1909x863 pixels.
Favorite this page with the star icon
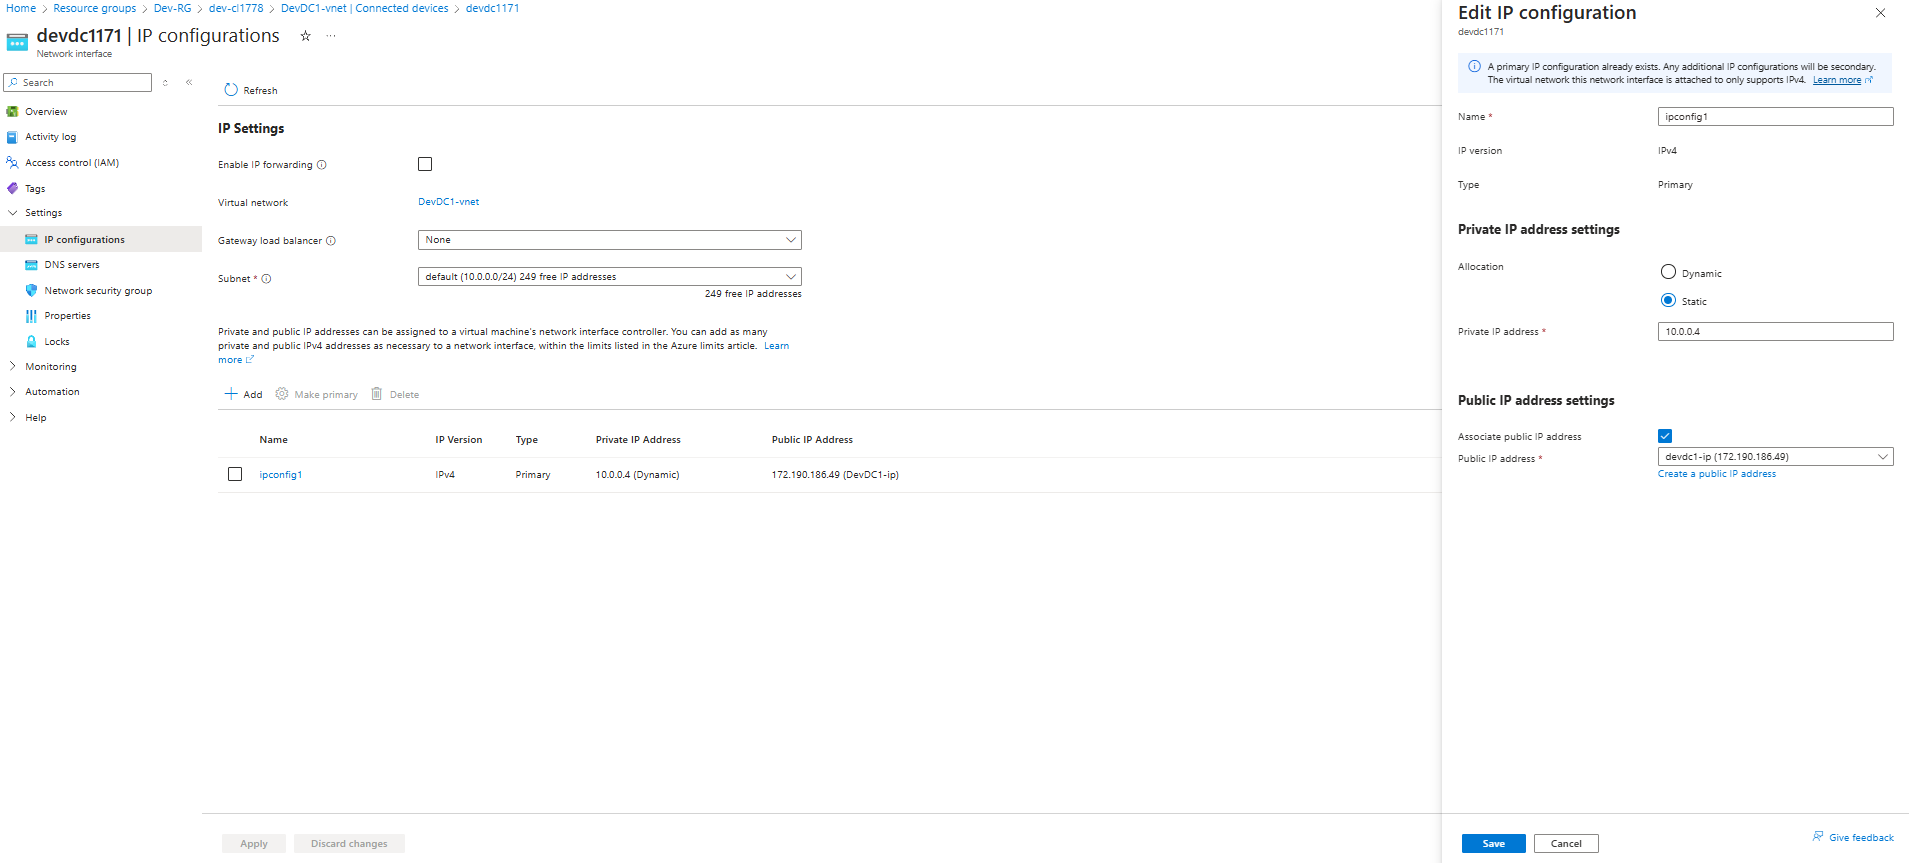305,36
